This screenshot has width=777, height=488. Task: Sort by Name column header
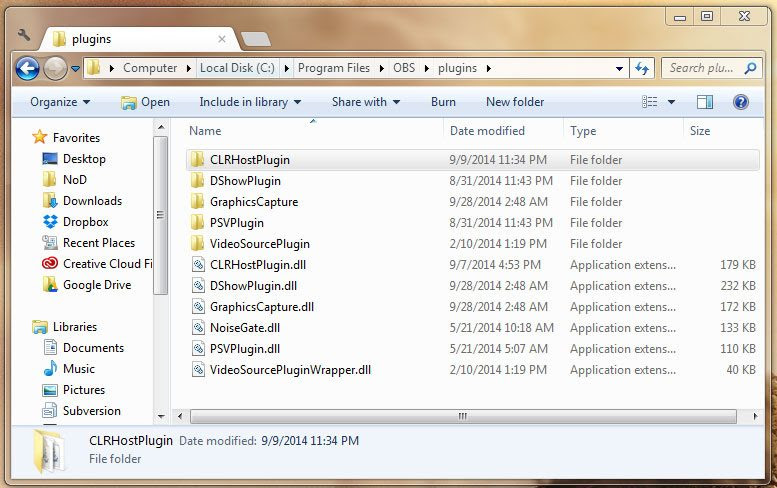click(205, 131)
